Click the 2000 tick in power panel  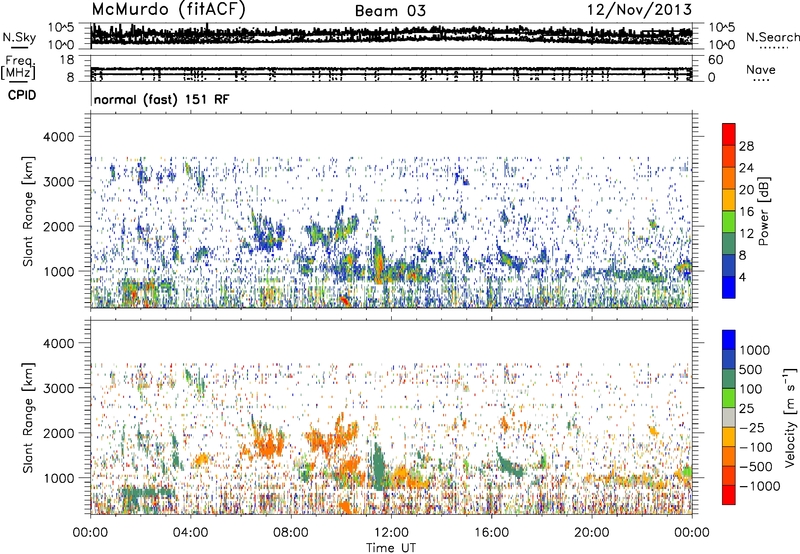point(59,226)
